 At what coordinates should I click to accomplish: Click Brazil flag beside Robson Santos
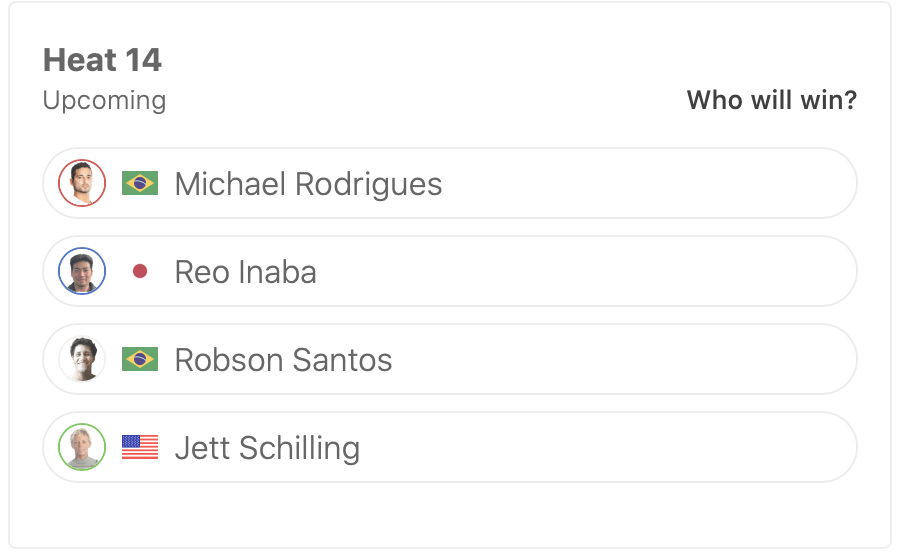140,359
